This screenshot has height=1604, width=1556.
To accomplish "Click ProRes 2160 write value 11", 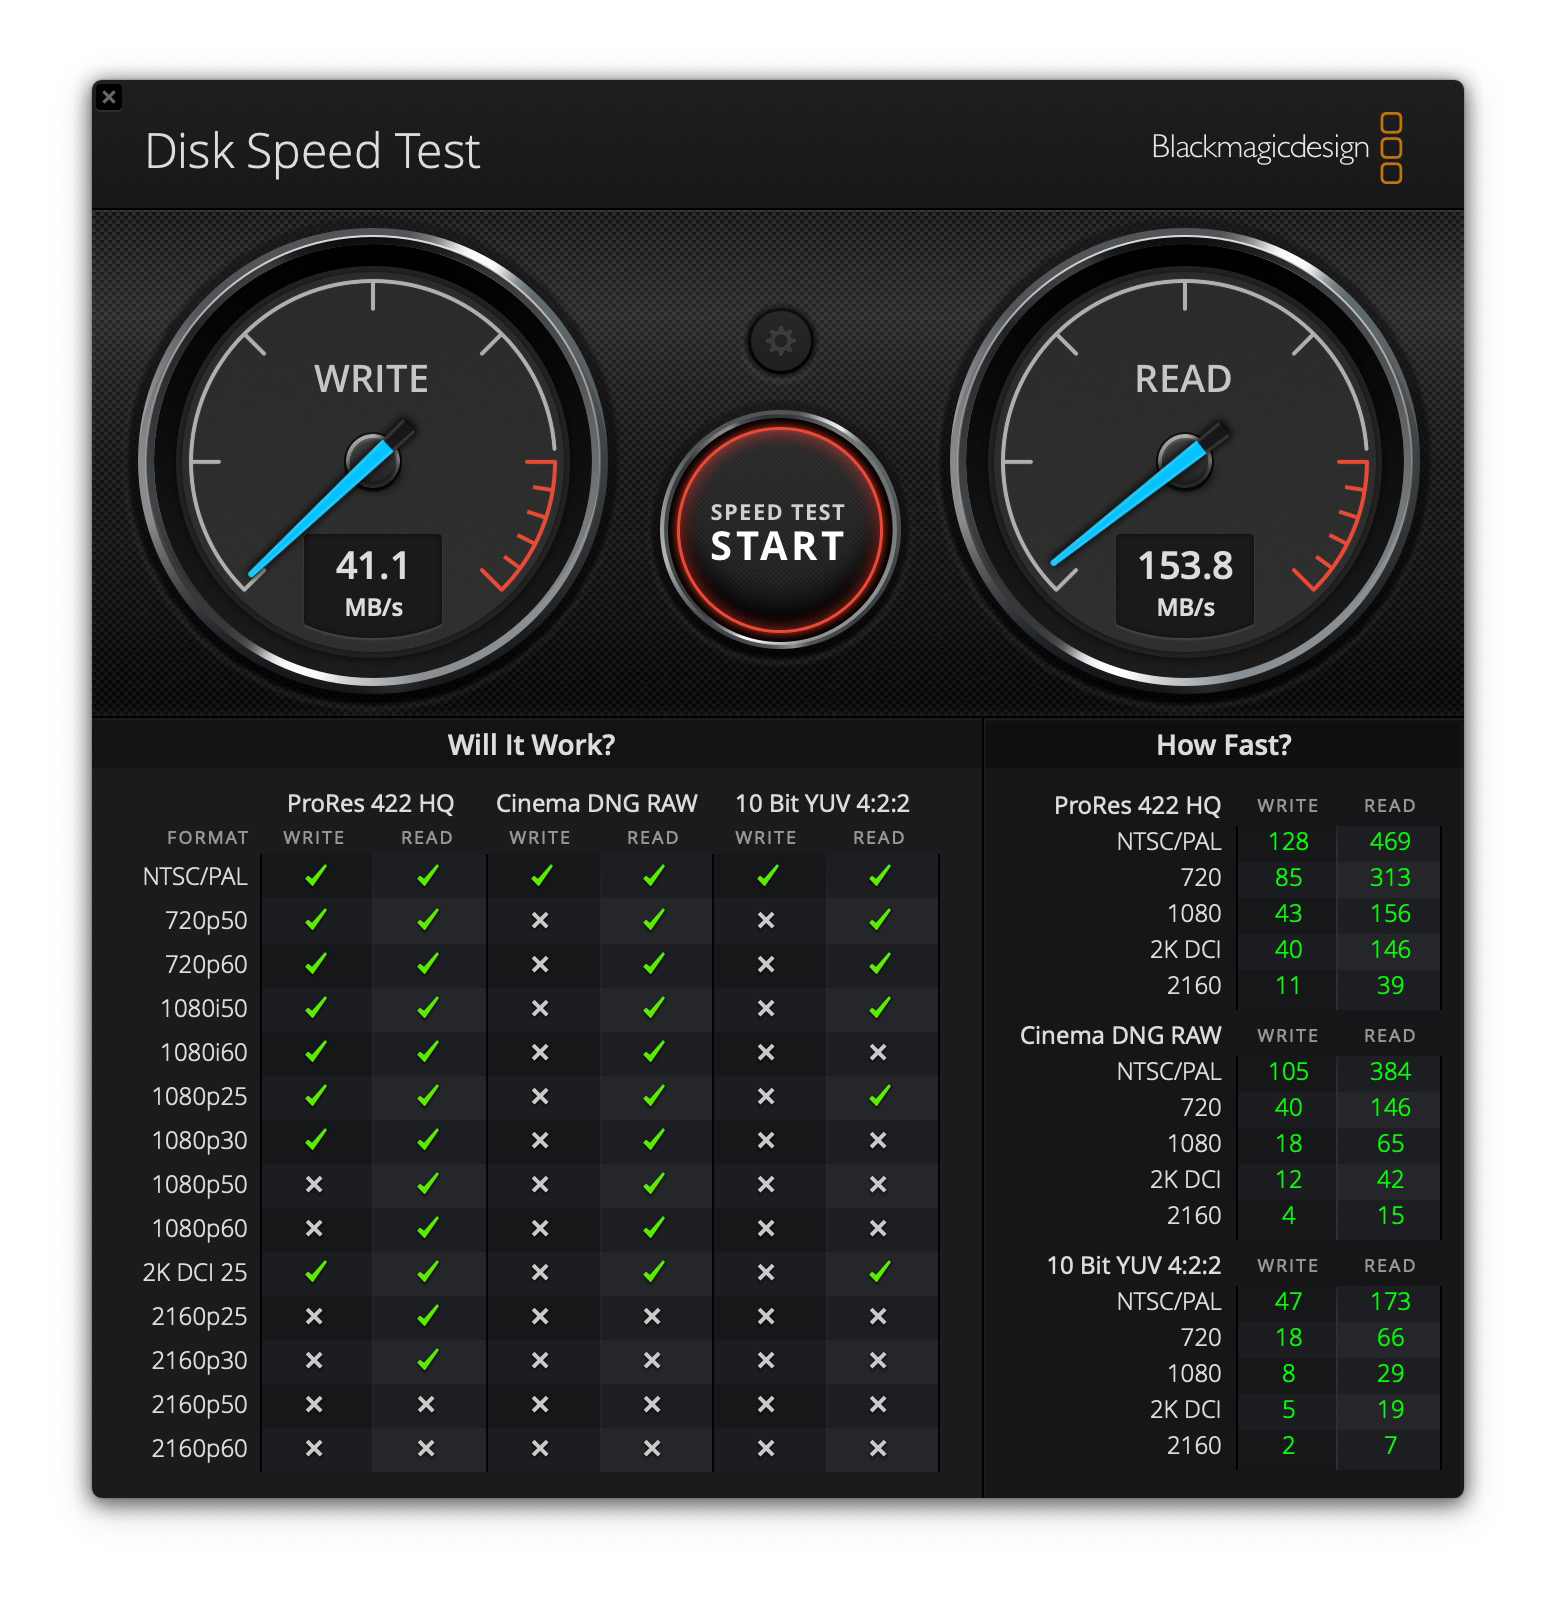I will 1288,986.
